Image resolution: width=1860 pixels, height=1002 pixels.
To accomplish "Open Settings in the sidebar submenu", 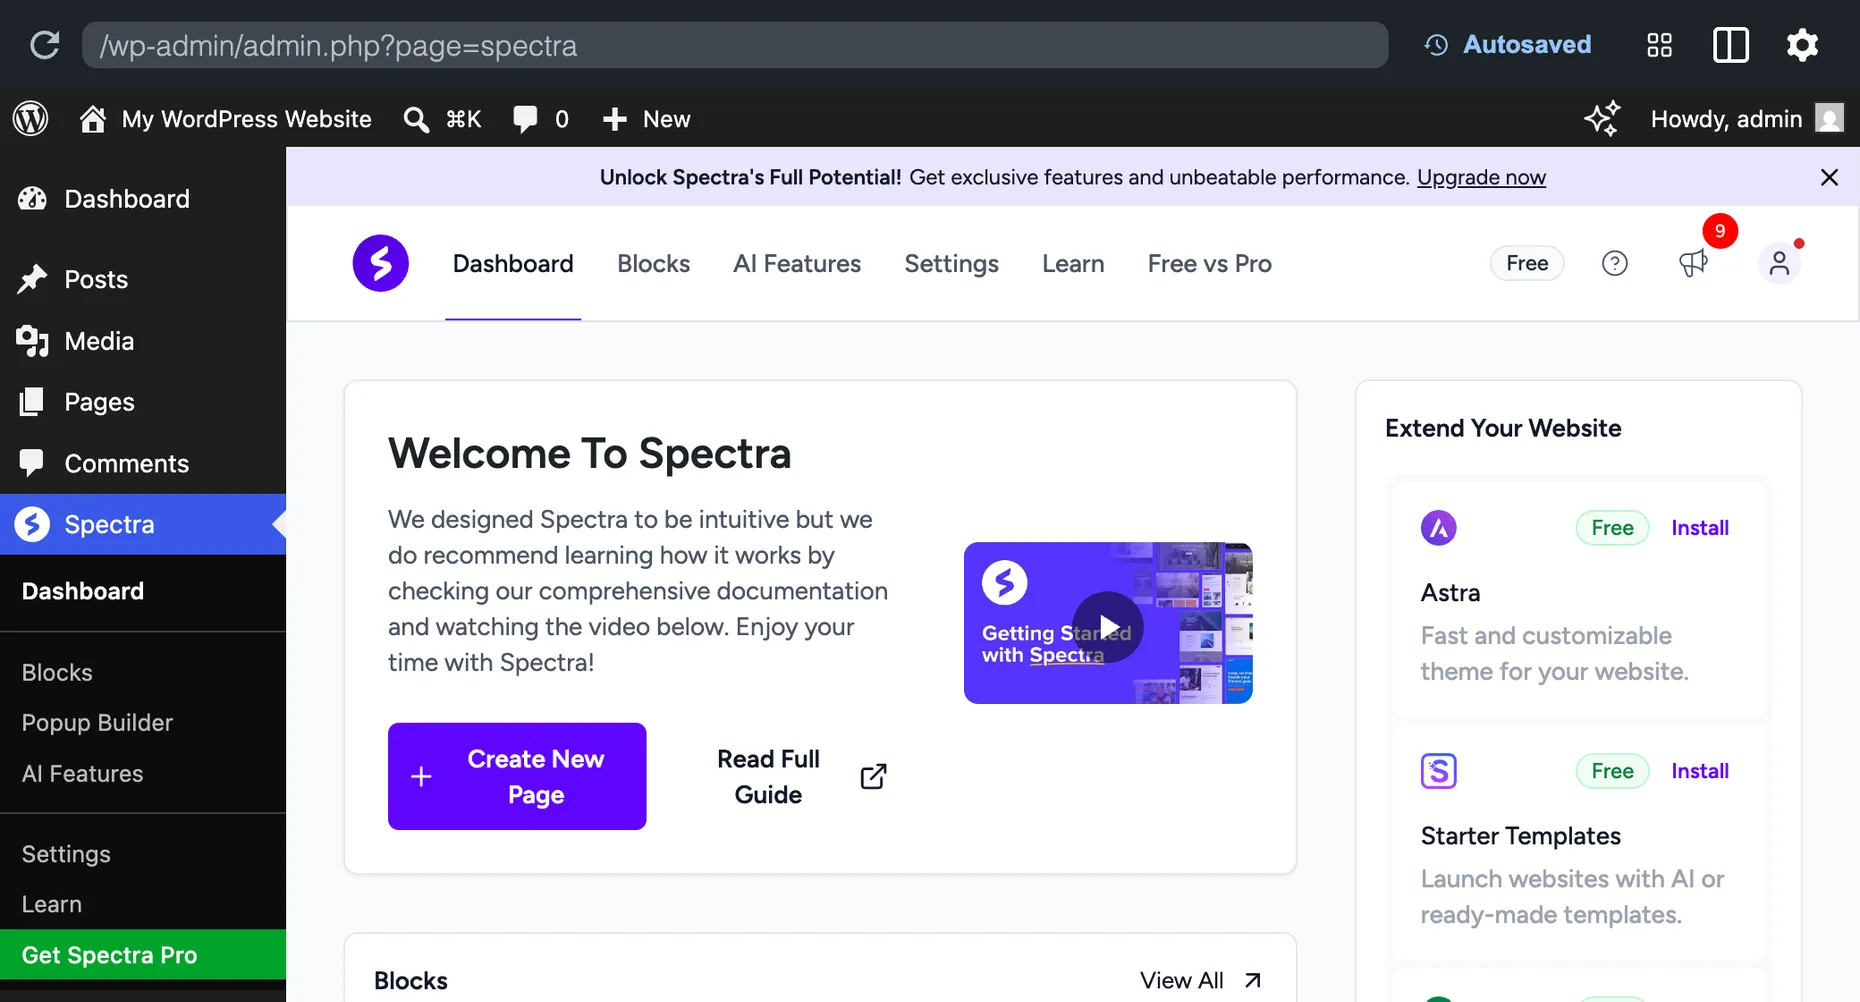I will pos(66,854).
